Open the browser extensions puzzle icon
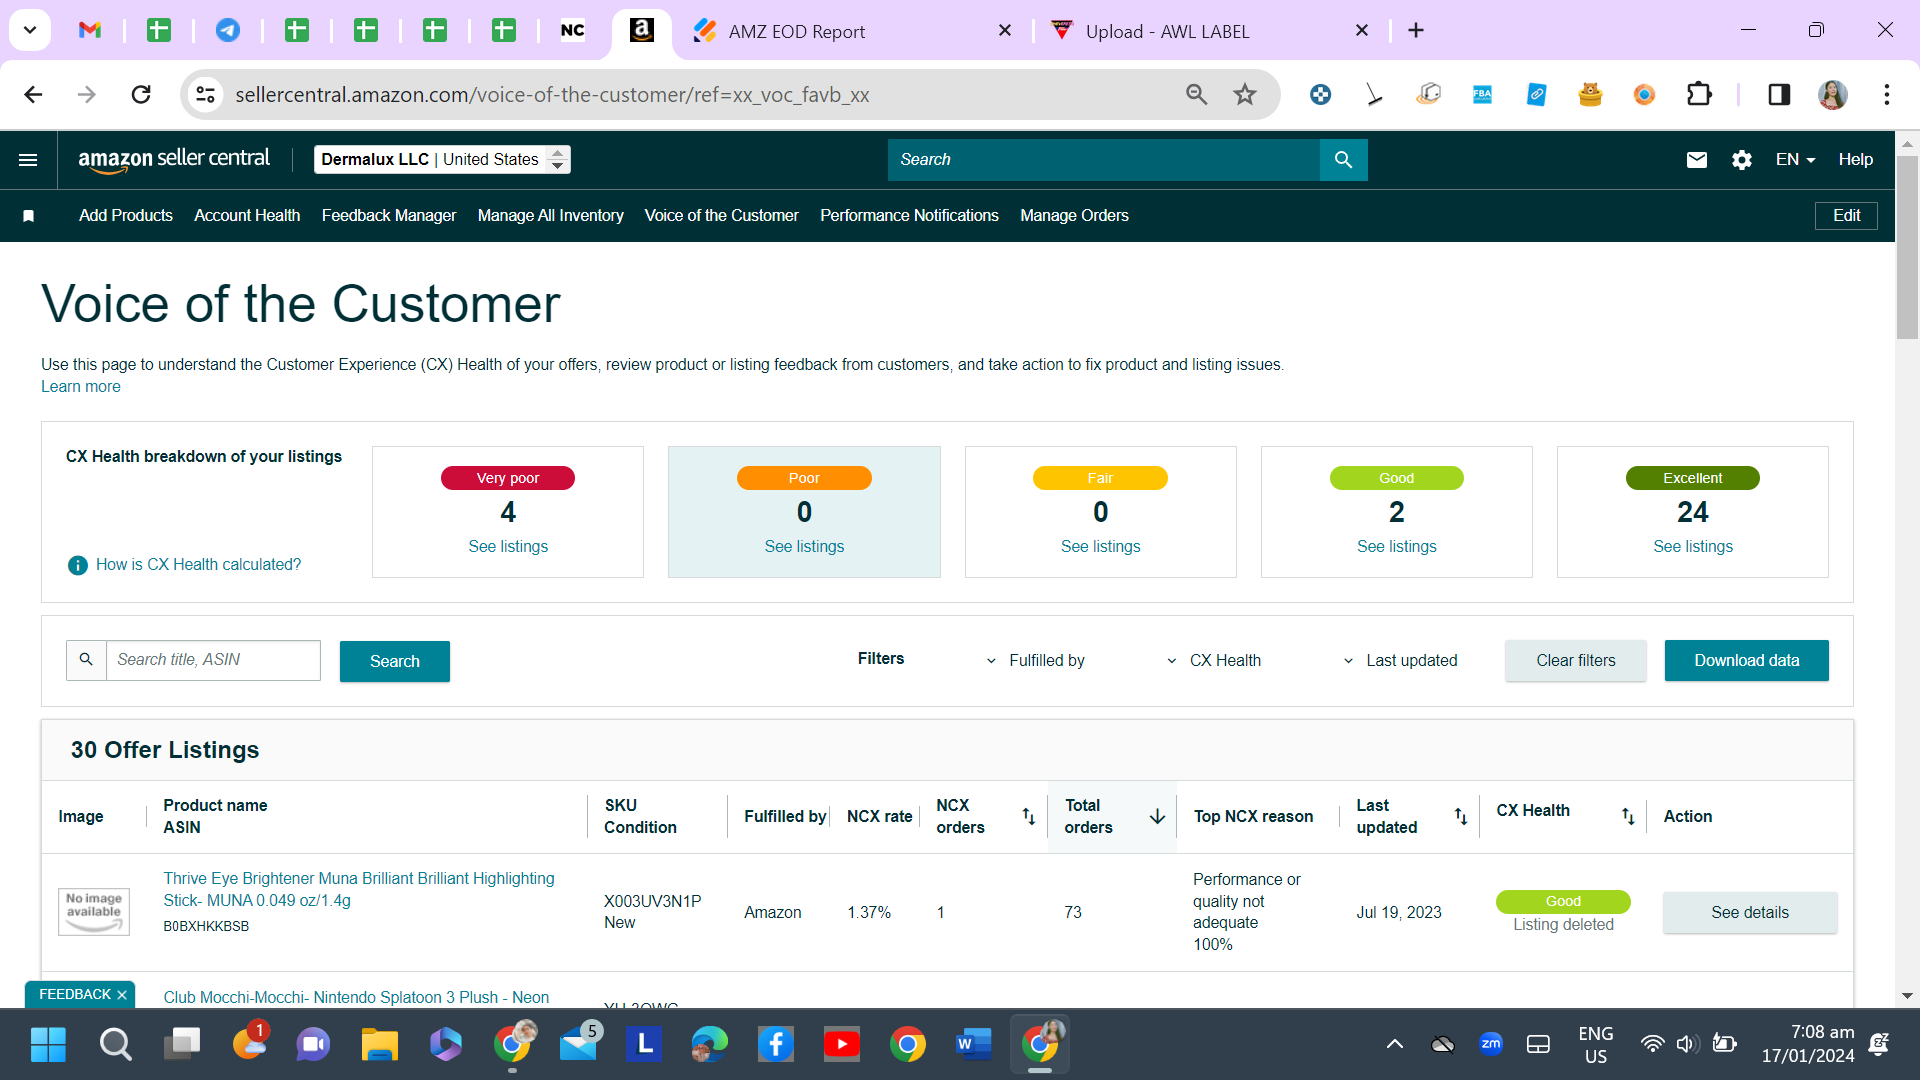Viewport: 1920px width, 1080px height. [1699, 95]
